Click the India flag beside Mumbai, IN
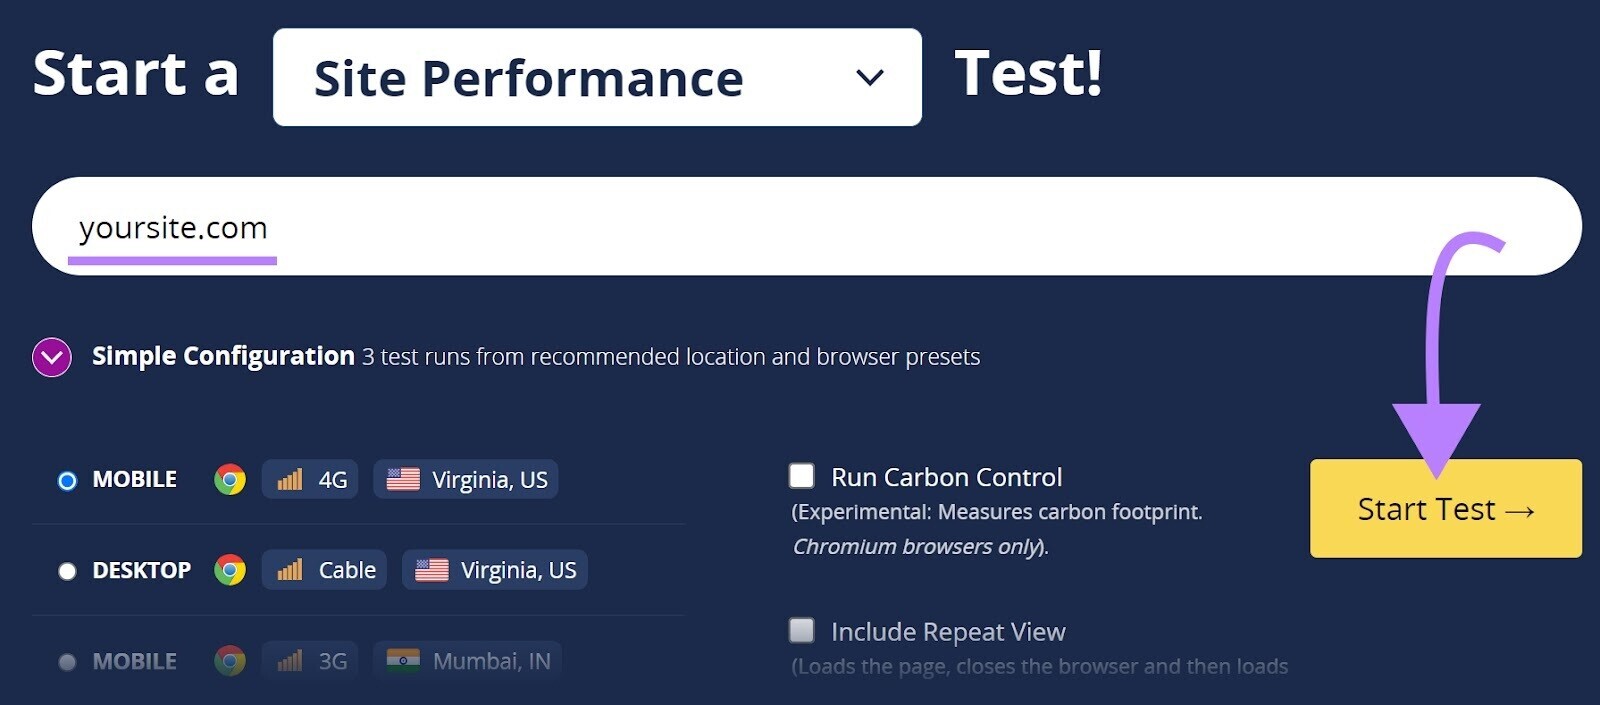This screenshot has height=705, width=1600. click(403, 661)
